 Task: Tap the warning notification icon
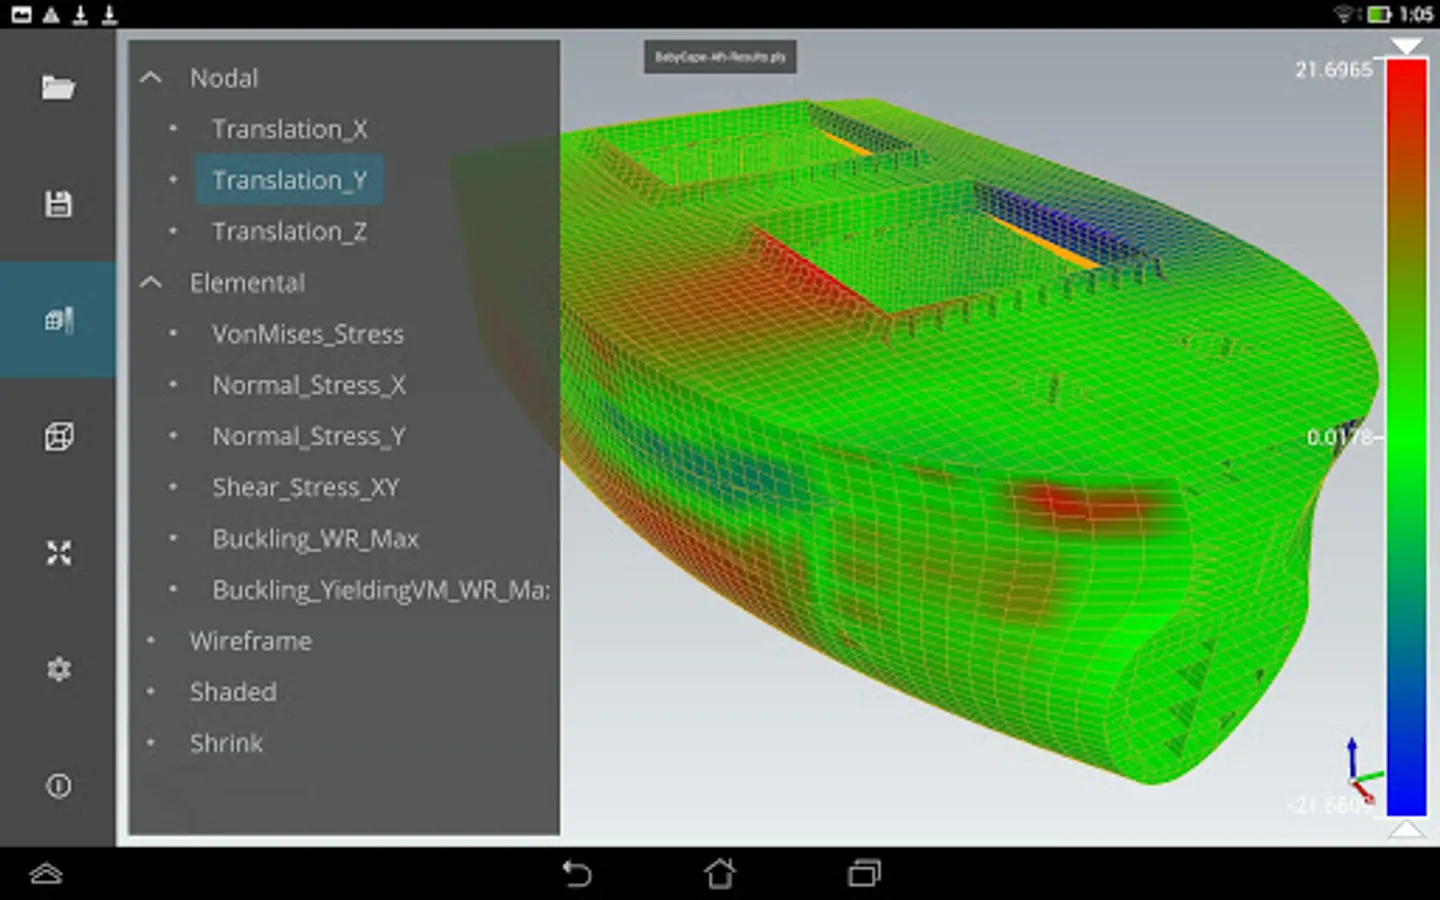(x=50, y=14)
